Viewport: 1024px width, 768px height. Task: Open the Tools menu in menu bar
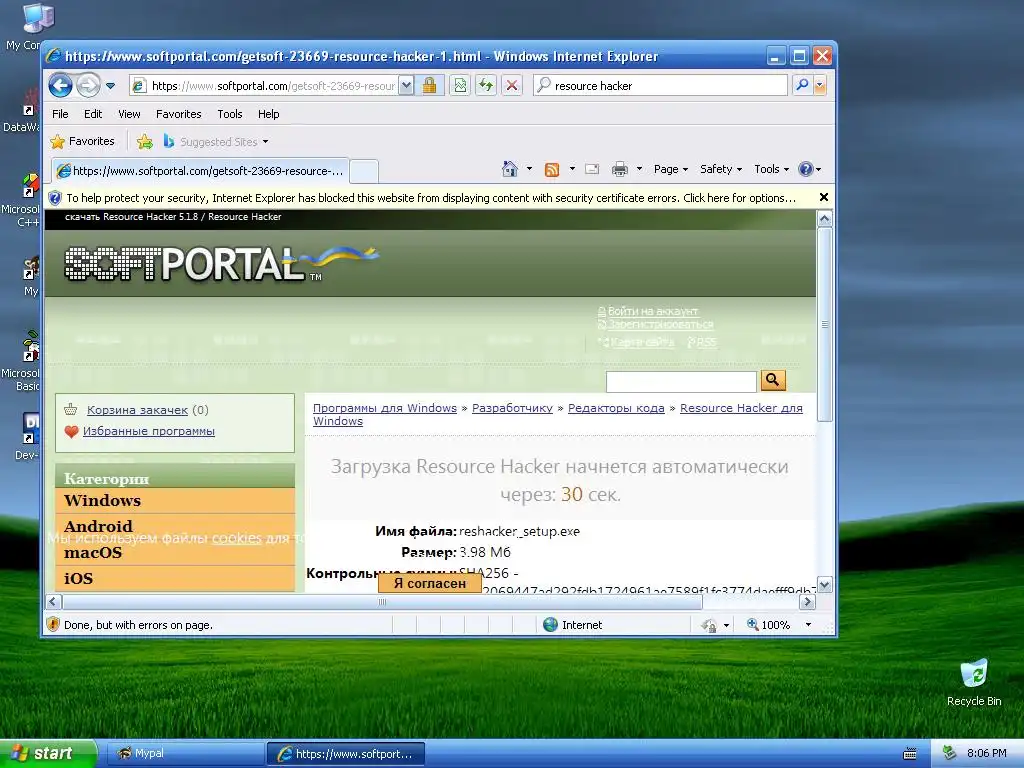pos(229,114)
